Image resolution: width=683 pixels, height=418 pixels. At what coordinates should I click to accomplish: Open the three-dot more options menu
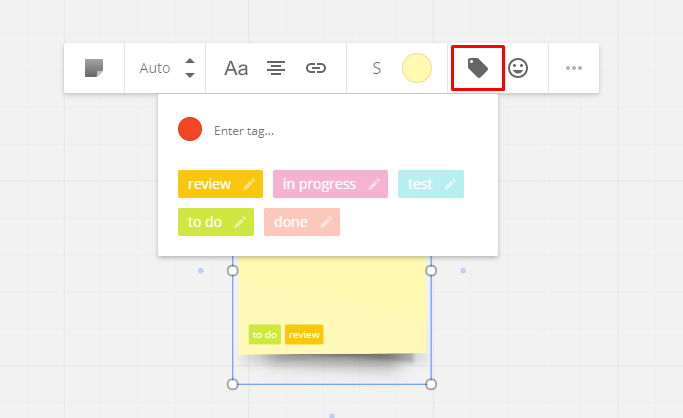tap(573, 68)
